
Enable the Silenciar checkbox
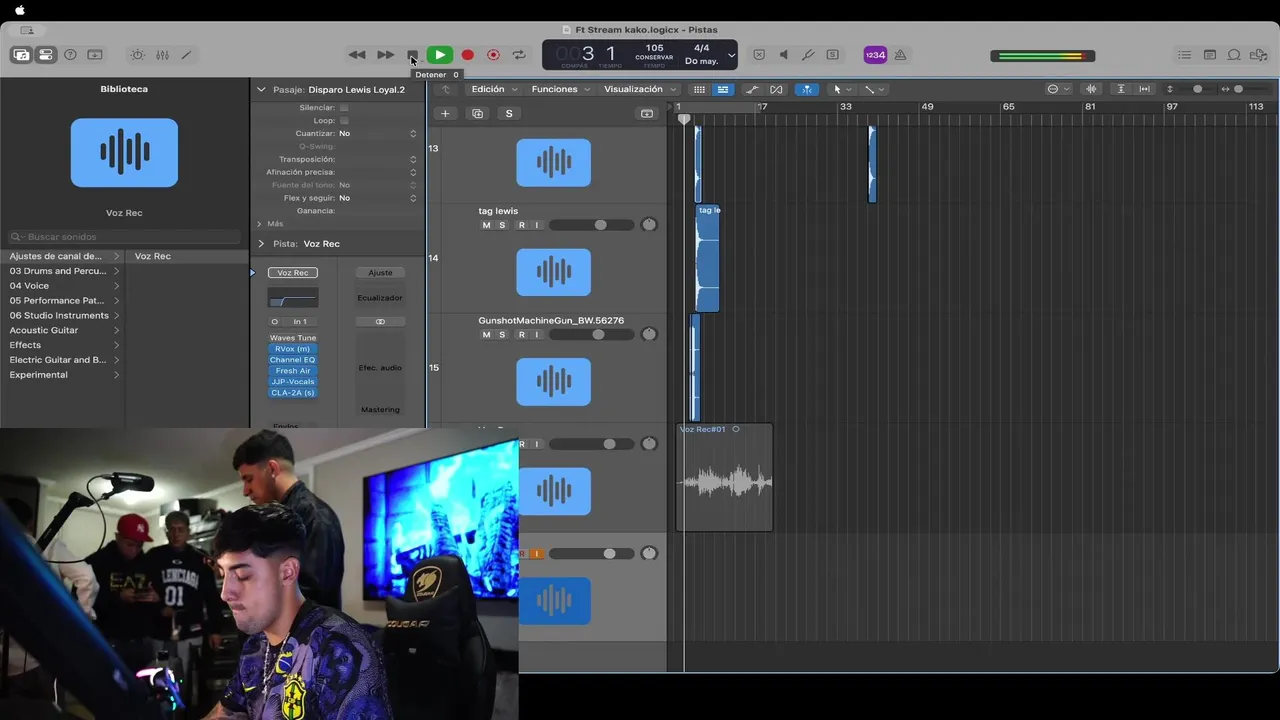pos(344,107)
